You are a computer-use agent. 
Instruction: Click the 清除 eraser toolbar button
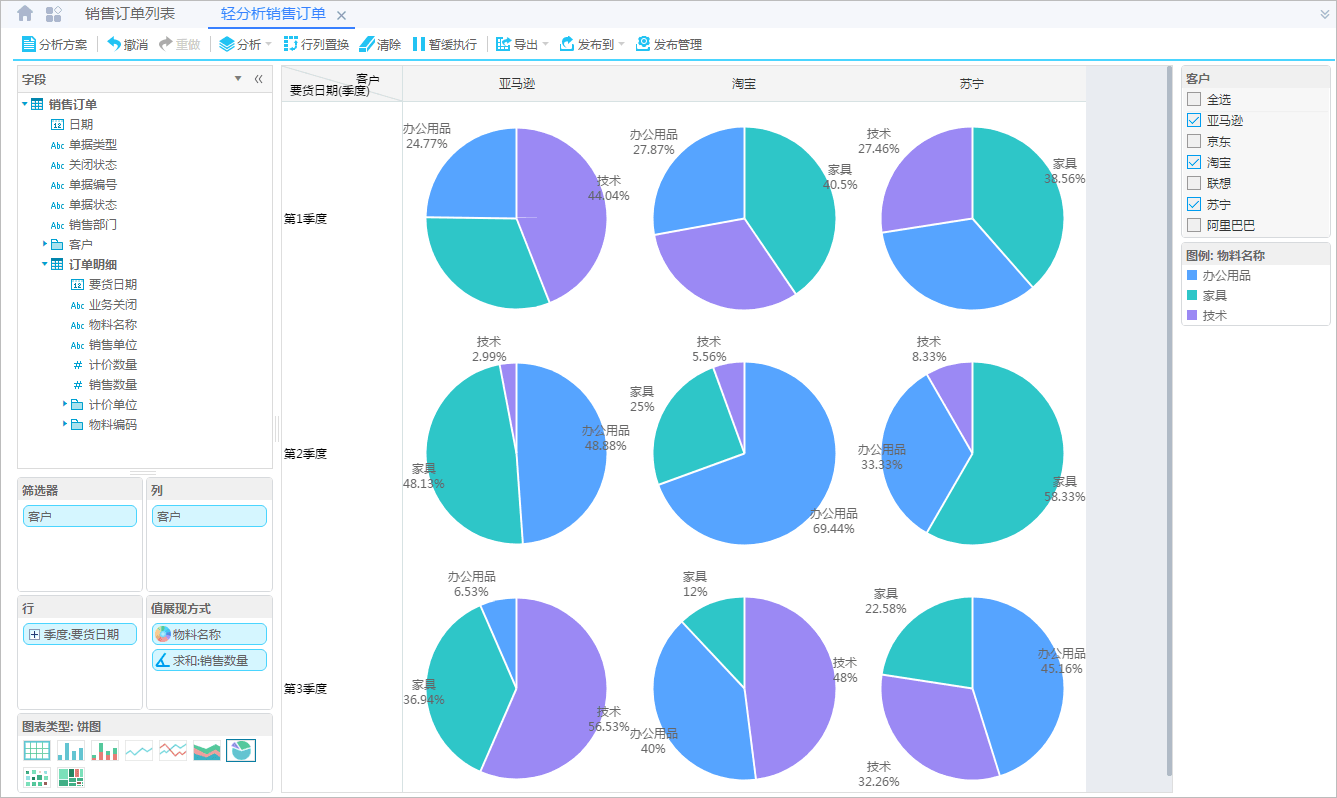(380, 44)
